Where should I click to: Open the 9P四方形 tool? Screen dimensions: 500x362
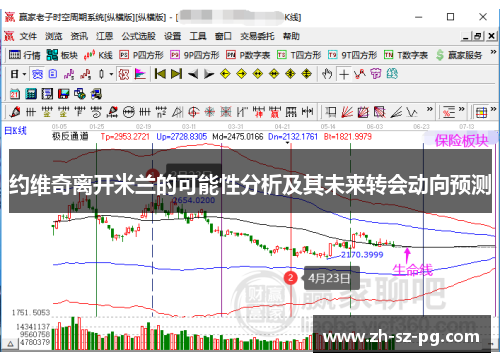(x=195, y=55)
